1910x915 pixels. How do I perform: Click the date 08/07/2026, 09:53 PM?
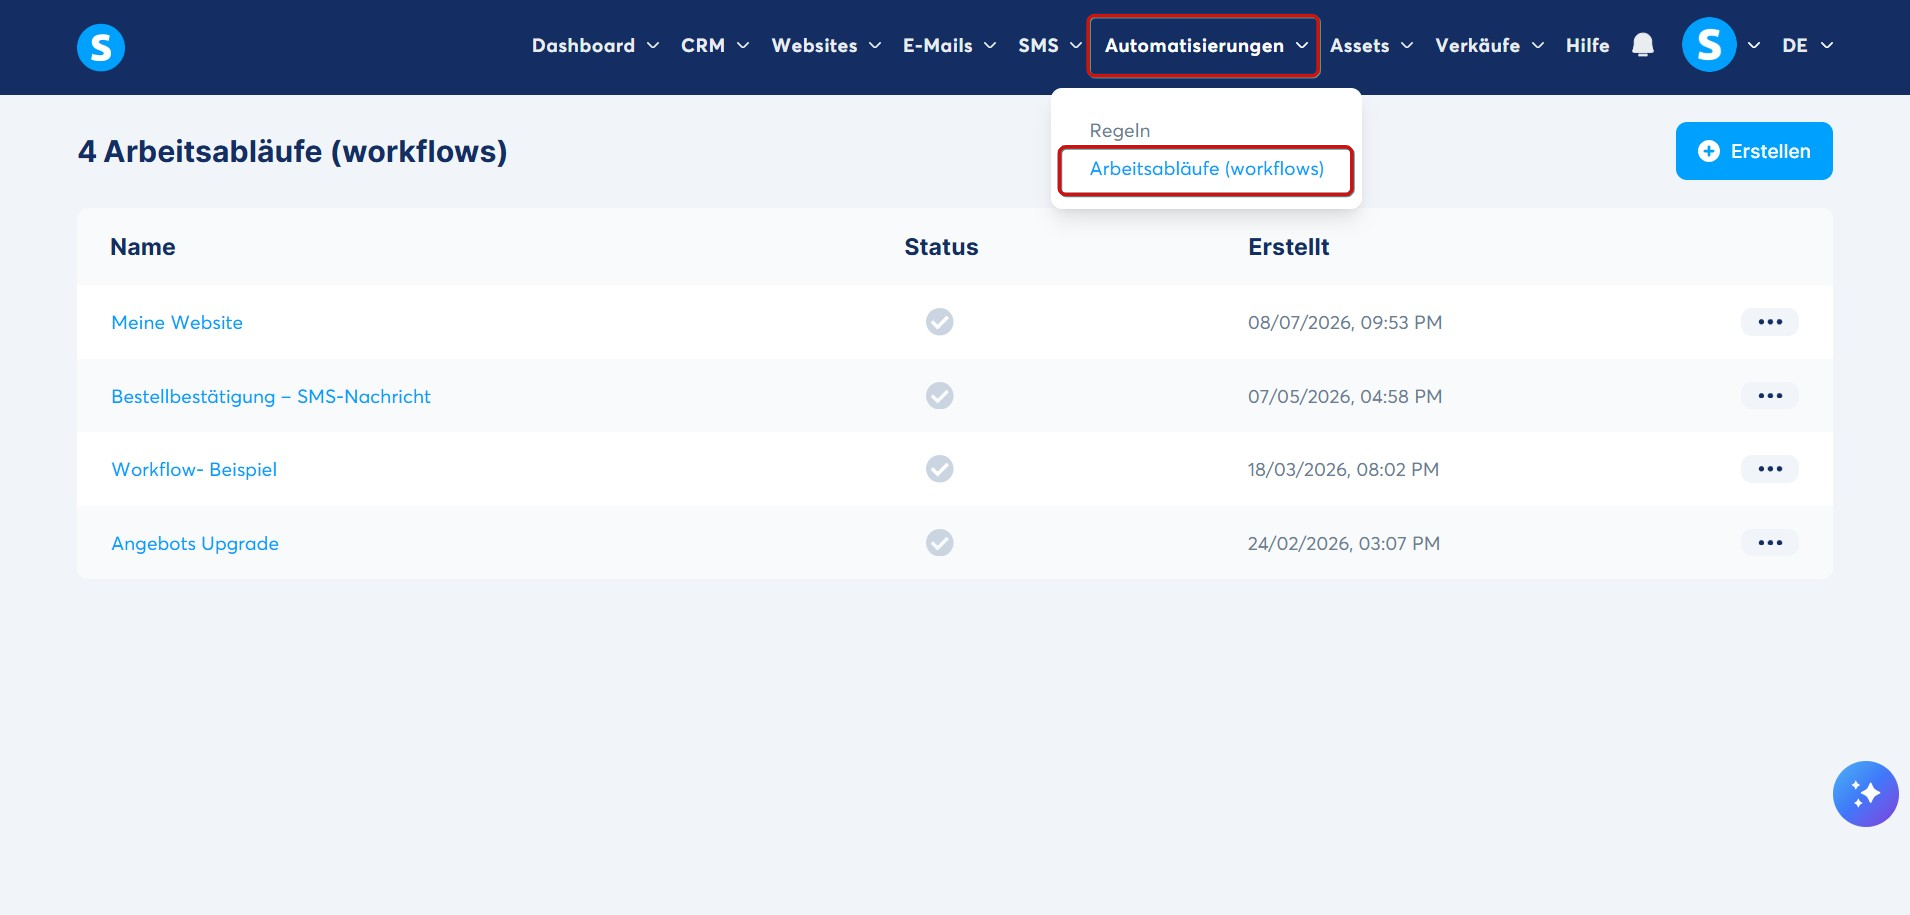(x=1345, y=322)
